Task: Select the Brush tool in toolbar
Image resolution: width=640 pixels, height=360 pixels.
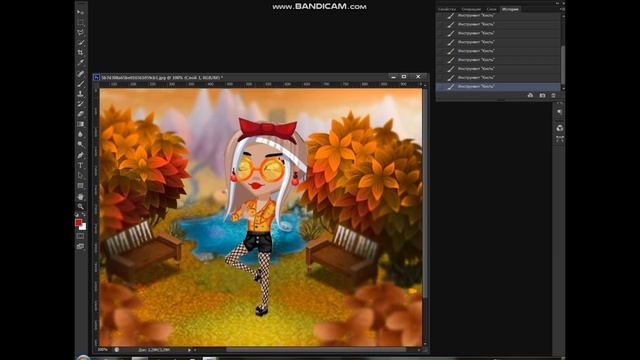Action: 80,84
